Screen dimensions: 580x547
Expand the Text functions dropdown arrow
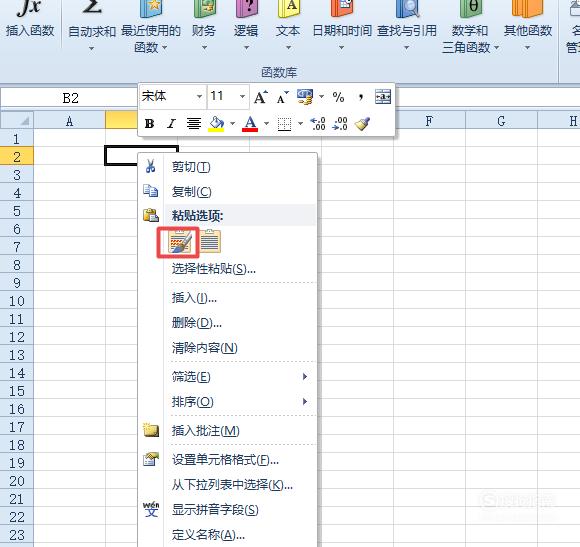coord(288,48)
